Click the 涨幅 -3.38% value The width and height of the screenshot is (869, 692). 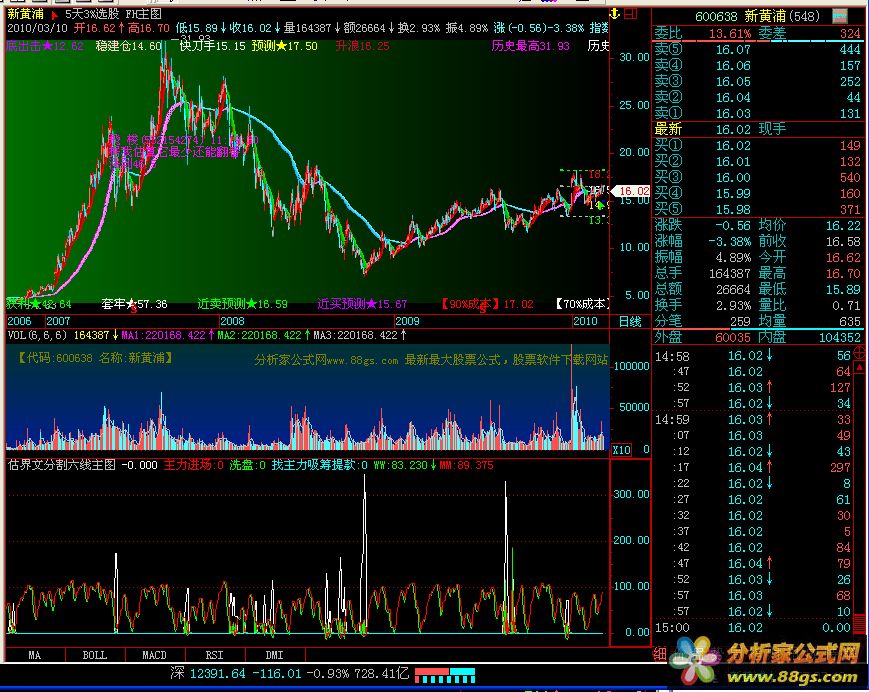pyautogui.click(x=730, y=242)
